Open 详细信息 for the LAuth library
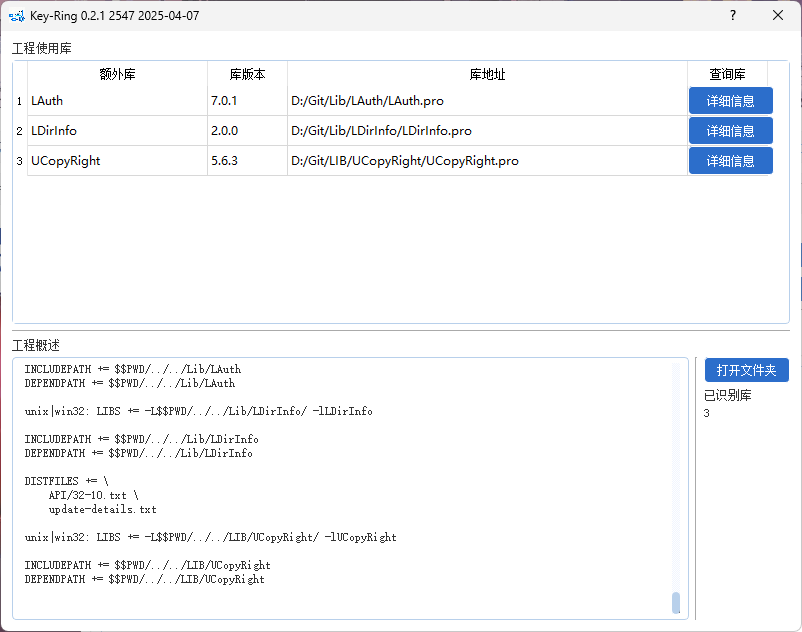 click(x=730, y=101)
